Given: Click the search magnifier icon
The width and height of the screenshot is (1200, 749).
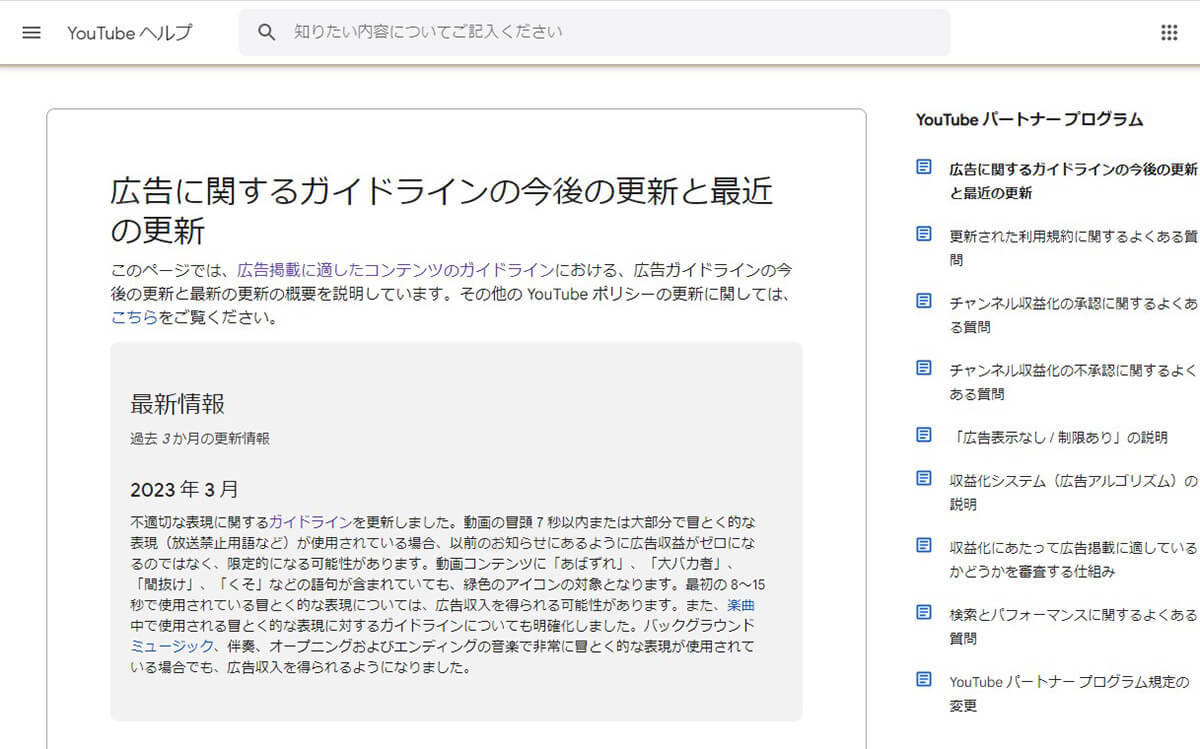Looking at the screenshot, I should click(x=266, y=32).
